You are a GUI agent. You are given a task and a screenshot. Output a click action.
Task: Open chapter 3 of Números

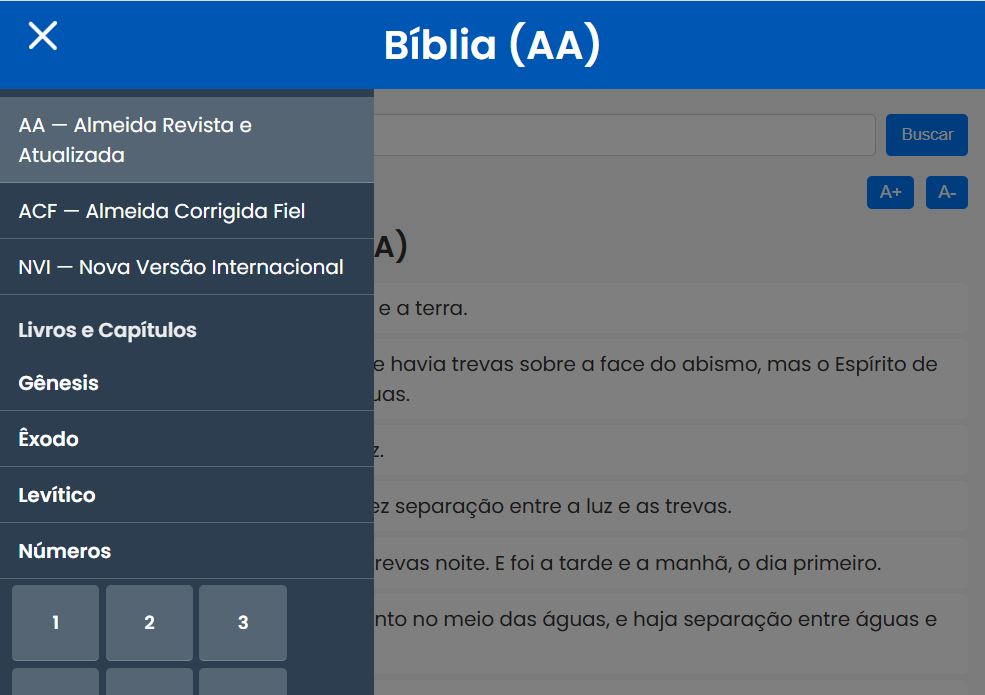pyautogui.click(x=243, y=623)
